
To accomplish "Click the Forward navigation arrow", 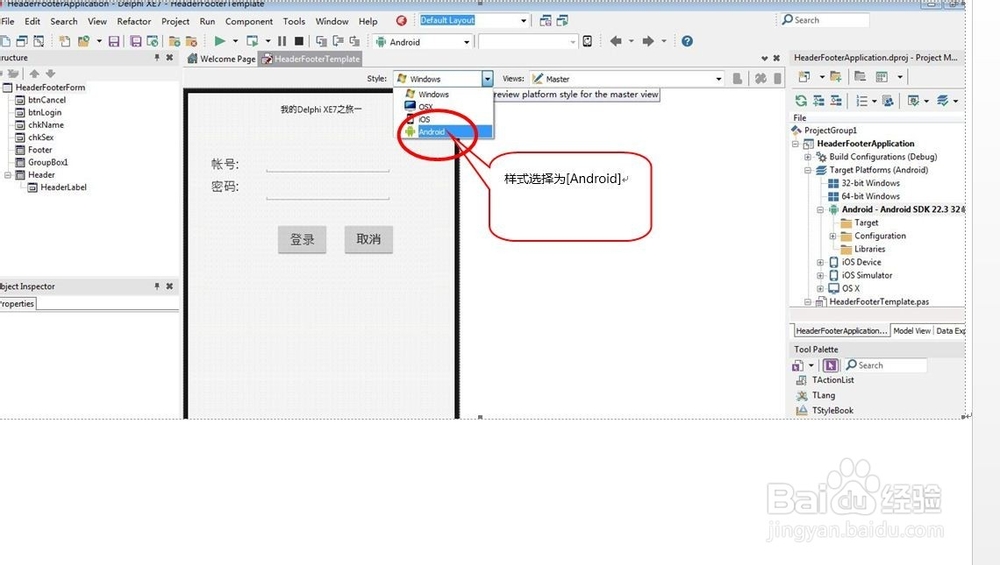I will pos(648,41).
